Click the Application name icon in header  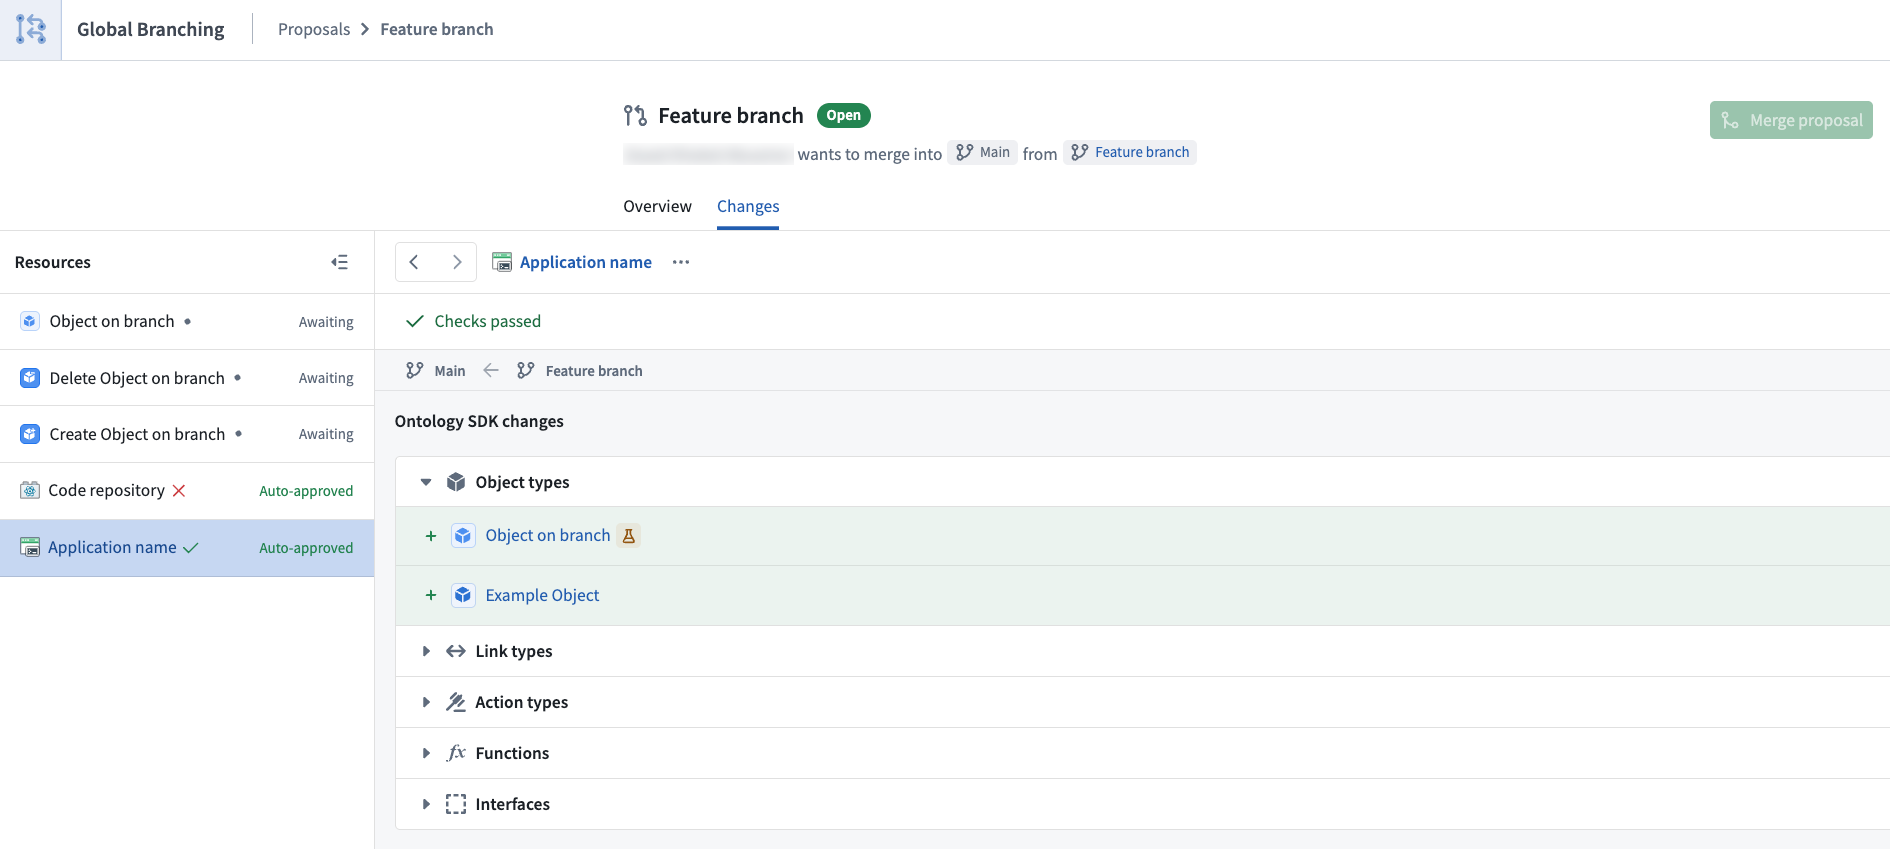click(502, 262)
